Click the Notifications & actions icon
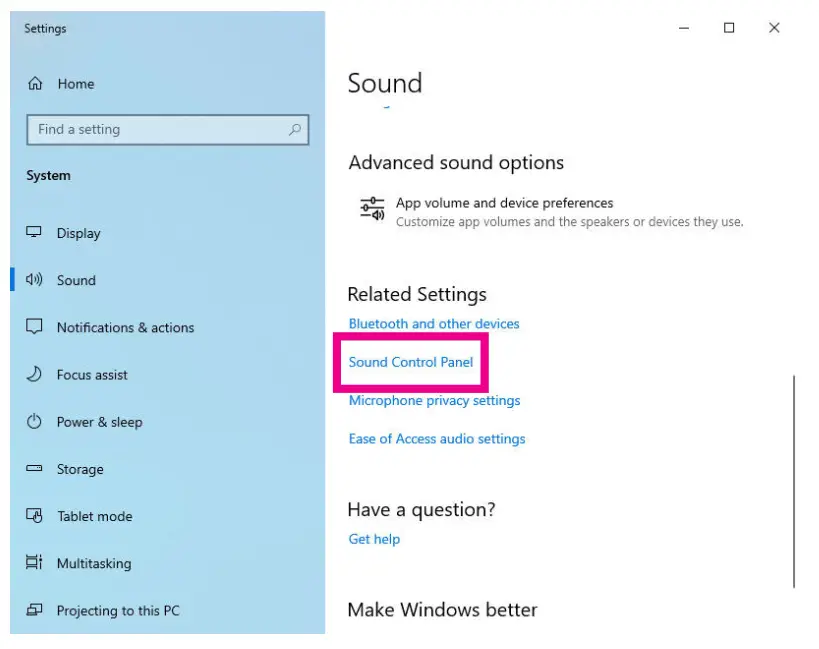Viewport: 819px width, 649px height. pos(35,327)
